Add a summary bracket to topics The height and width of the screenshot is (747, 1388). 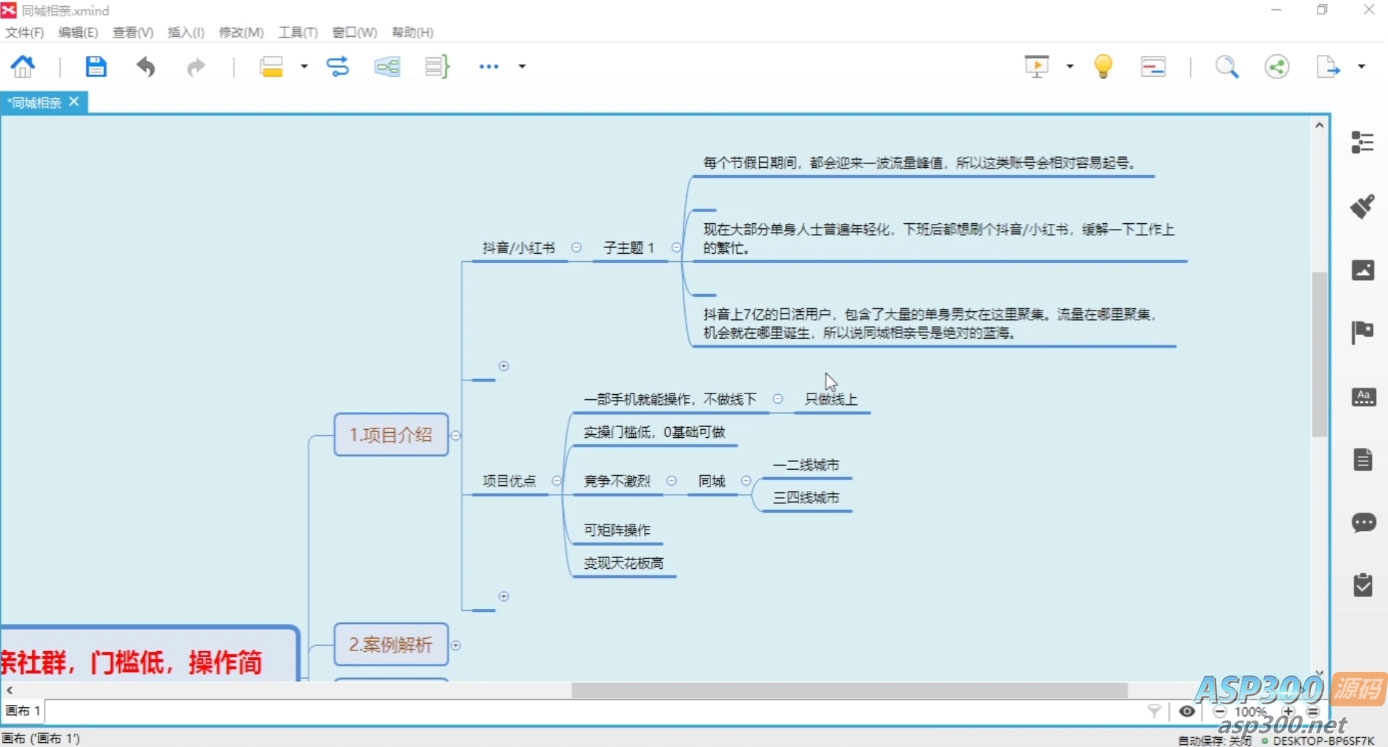[x=437, y=67]
